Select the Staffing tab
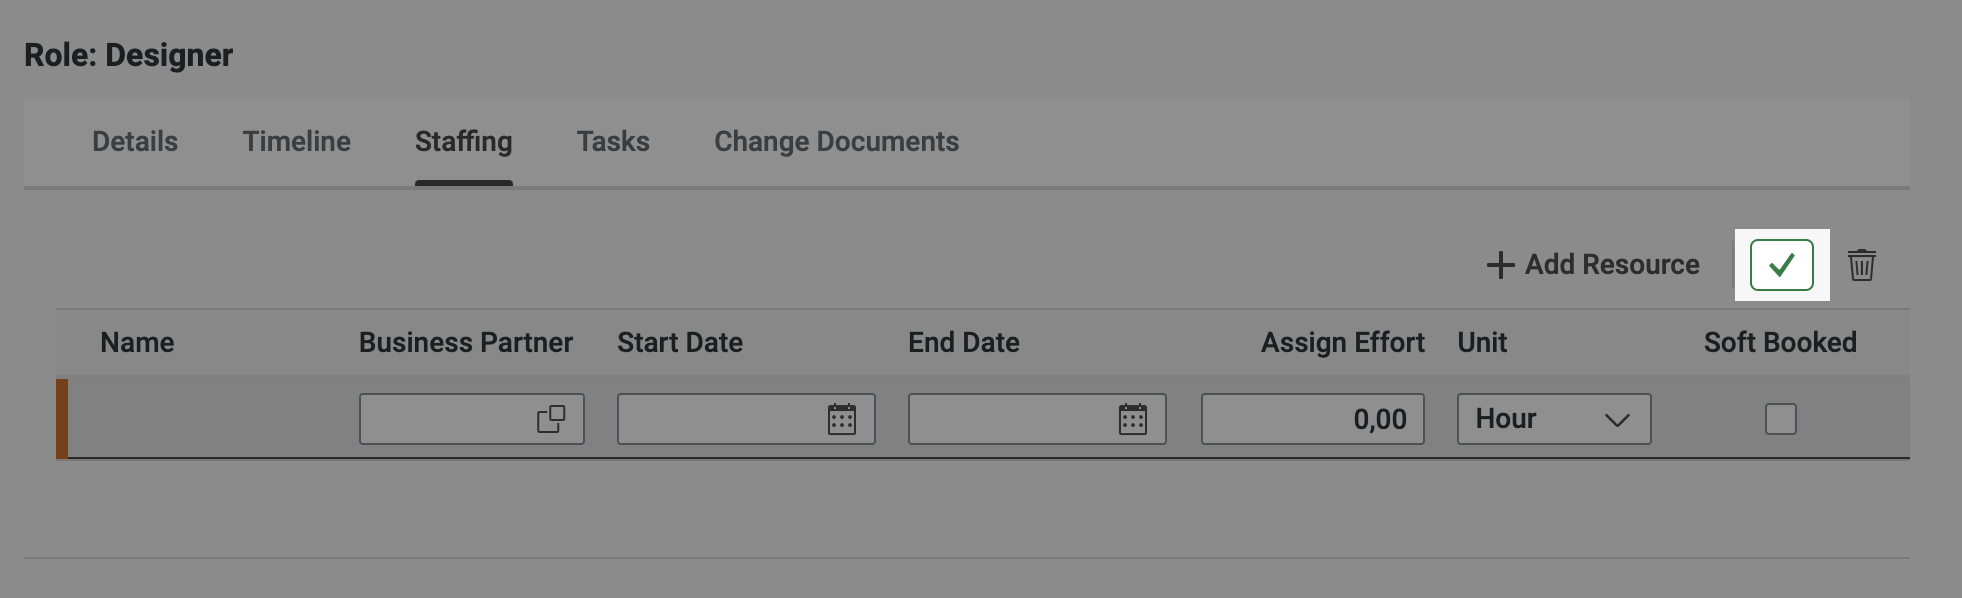 (x=463, y=142)
